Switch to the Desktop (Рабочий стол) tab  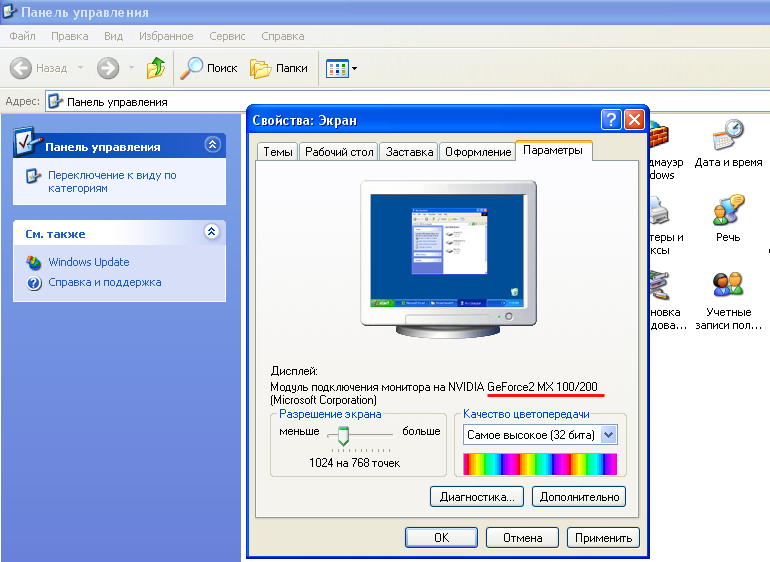tap(339, 152)
